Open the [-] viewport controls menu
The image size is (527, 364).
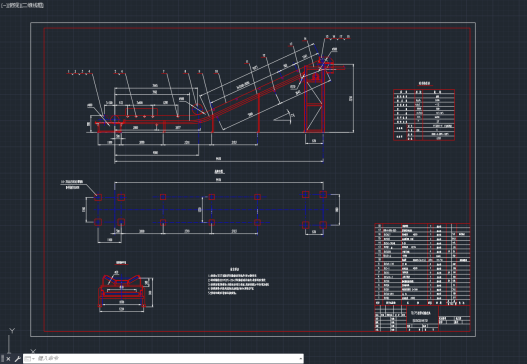(x=3, y=5)
